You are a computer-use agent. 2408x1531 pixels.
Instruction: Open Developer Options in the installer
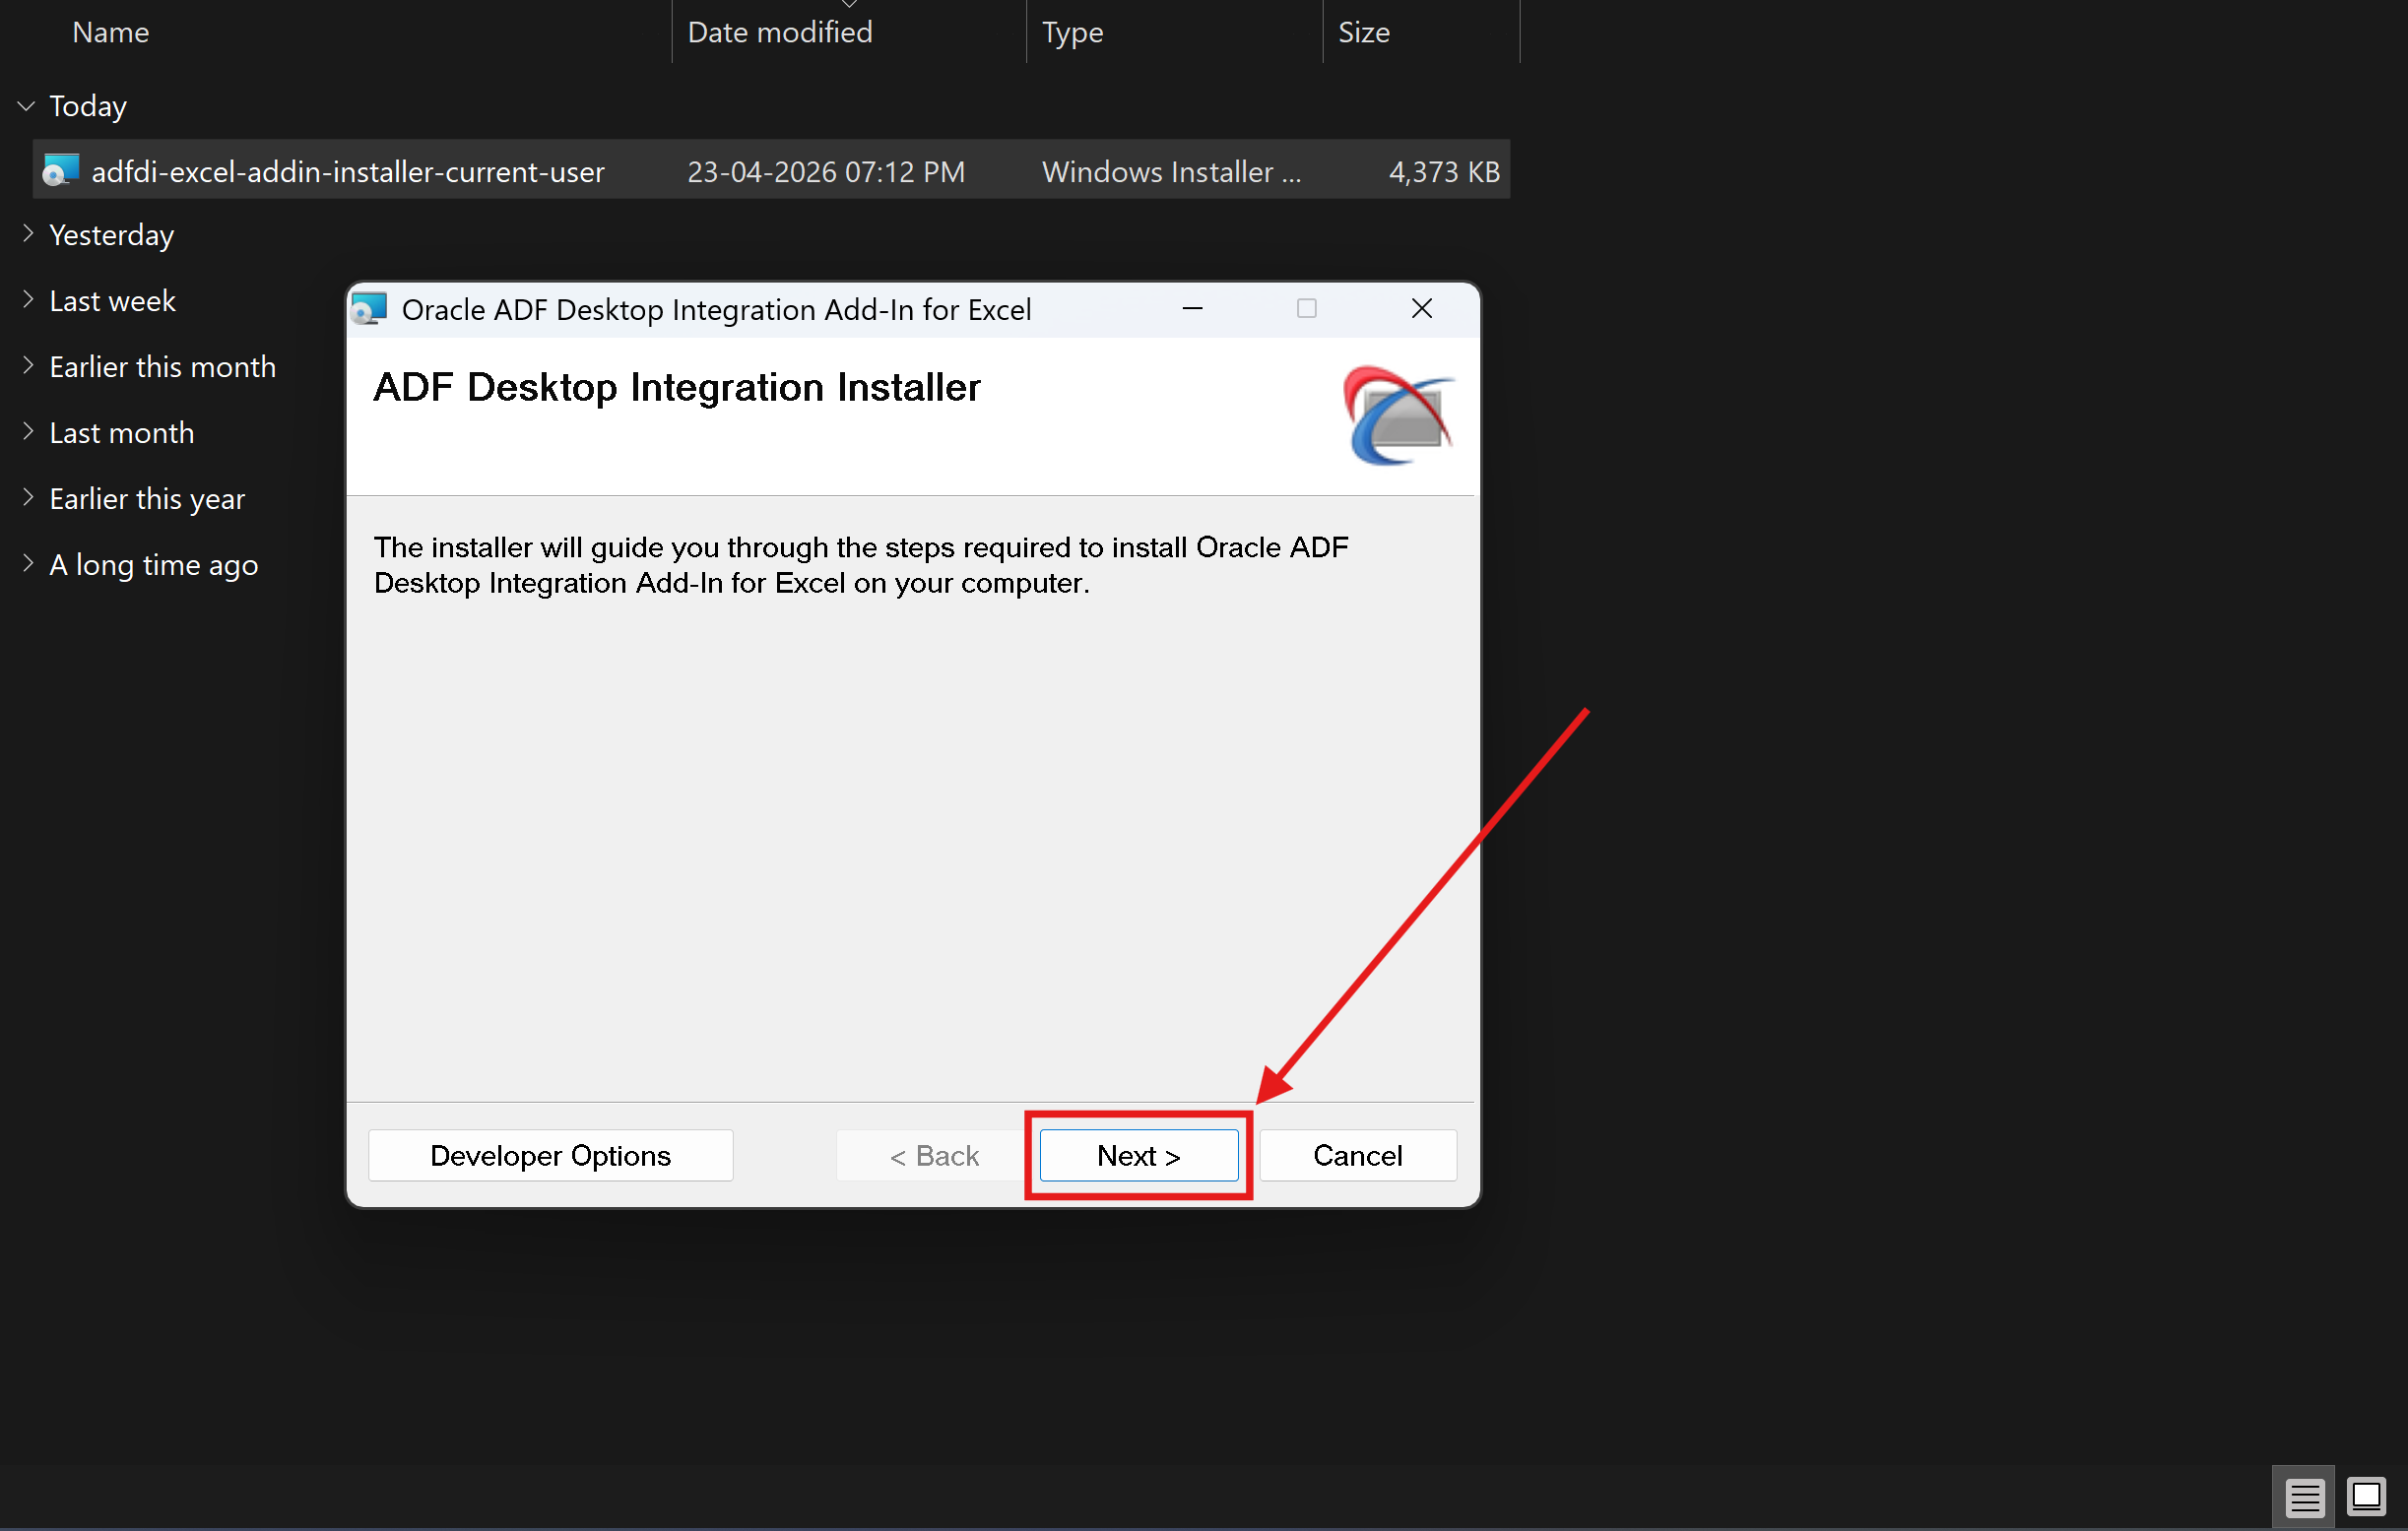(550, 1156)
